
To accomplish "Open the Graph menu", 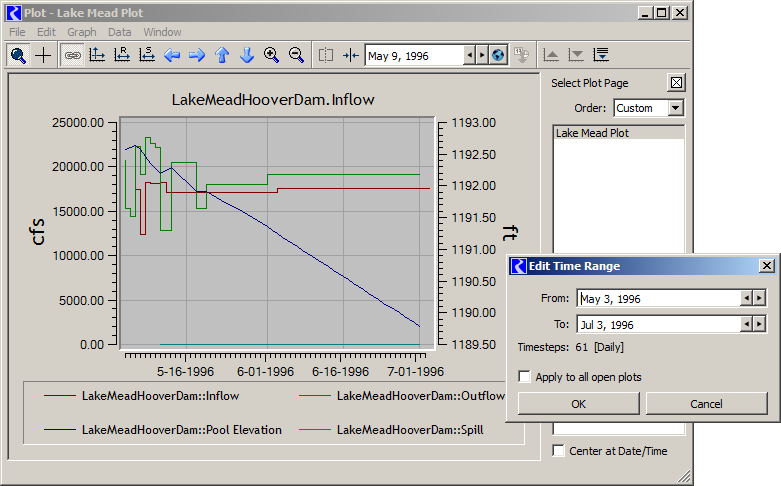I will pos(82,32).
